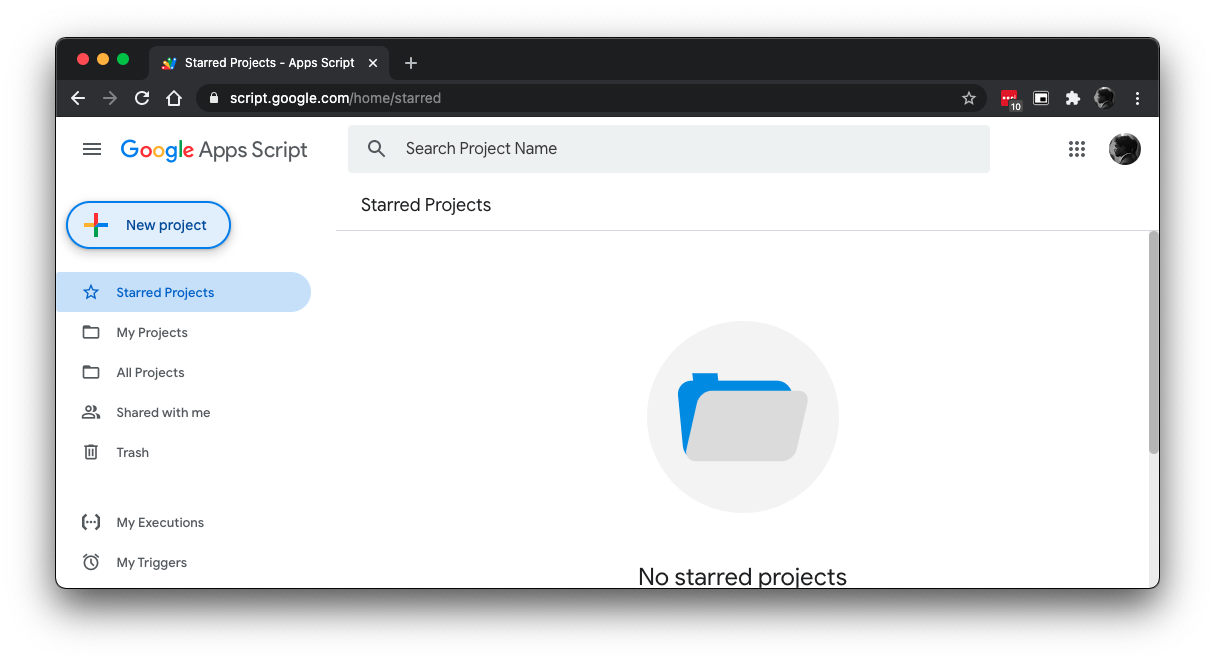Reload the current page
The height and width of the screenshot is (662, 1215).
click(142, 98)
